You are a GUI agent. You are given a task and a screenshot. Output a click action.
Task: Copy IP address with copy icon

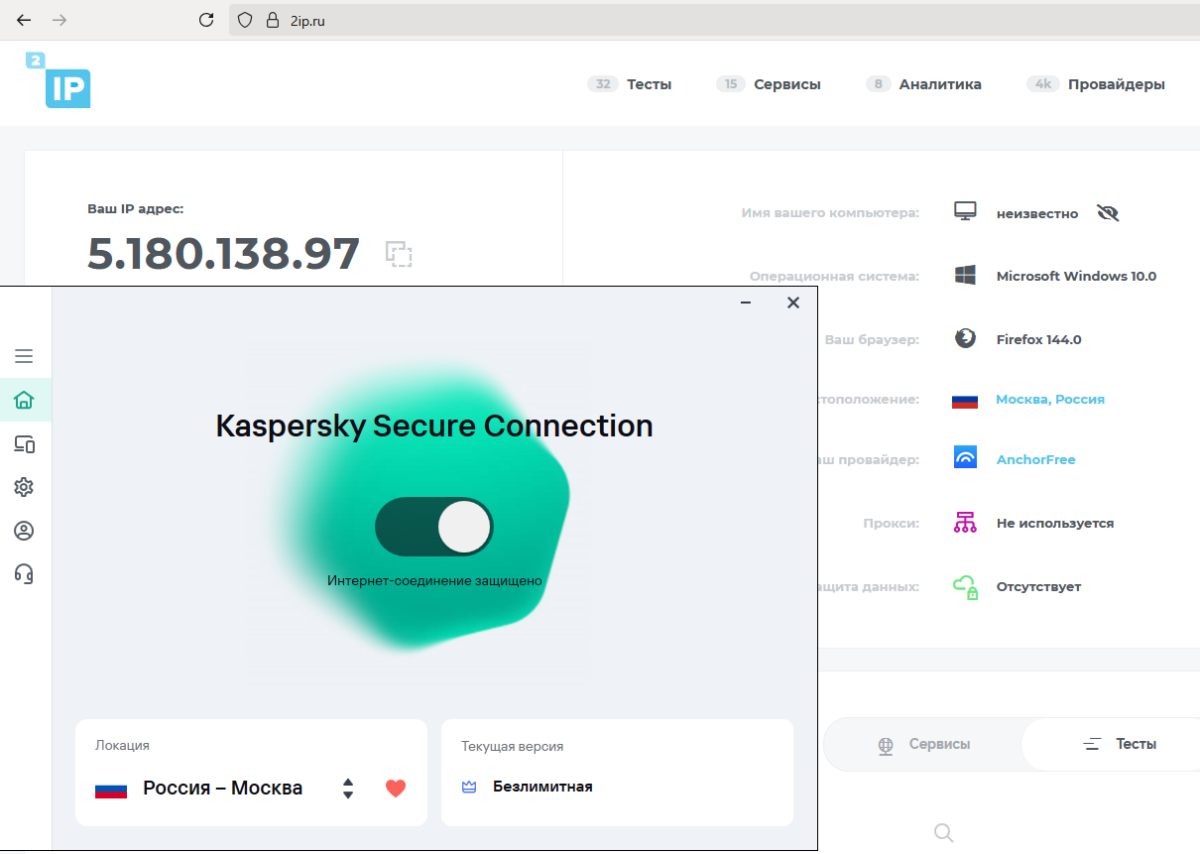399,254
